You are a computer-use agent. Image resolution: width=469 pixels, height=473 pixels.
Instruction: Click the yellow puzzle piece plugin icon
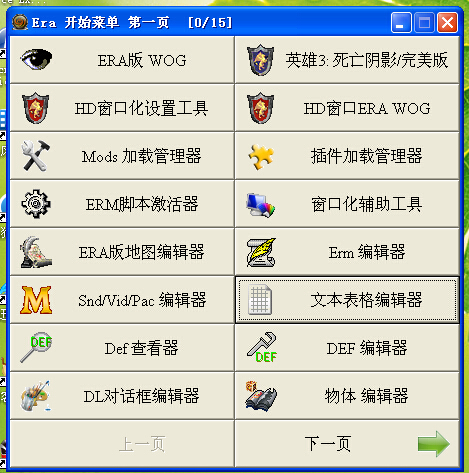tap(261, 157)
